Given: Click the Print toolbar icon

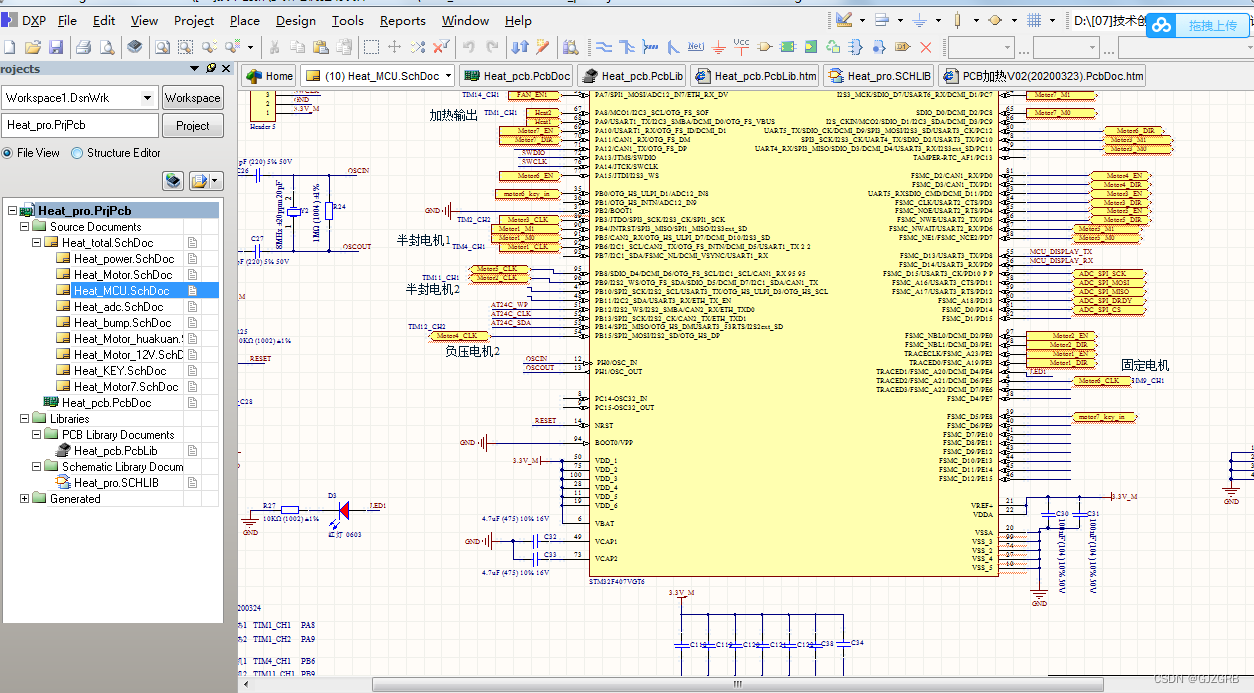Looking at the screenshot, I should [83, 47].
